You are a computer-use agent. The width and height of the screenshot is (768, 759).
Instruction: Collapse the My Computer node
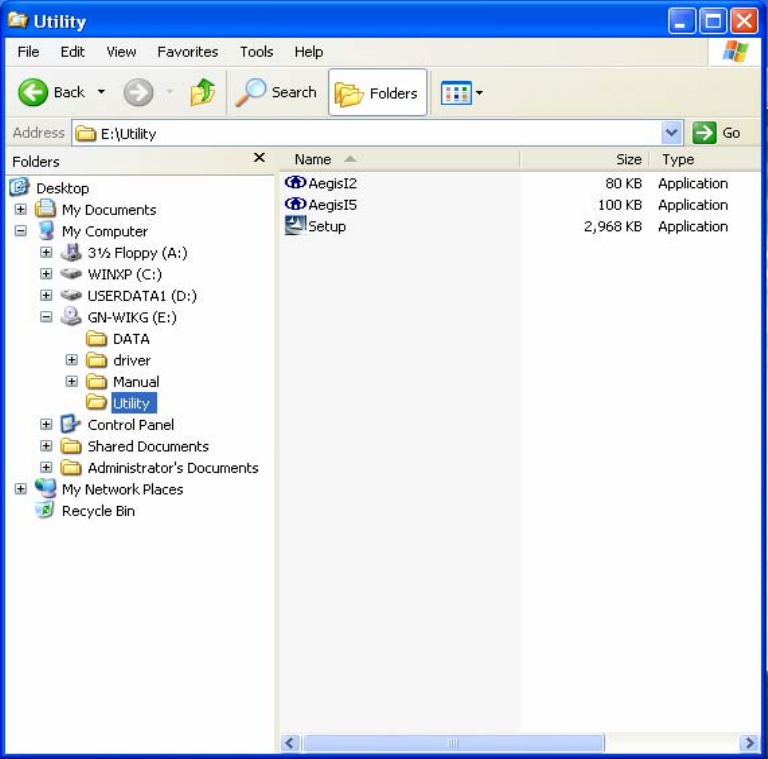point(21,231)
